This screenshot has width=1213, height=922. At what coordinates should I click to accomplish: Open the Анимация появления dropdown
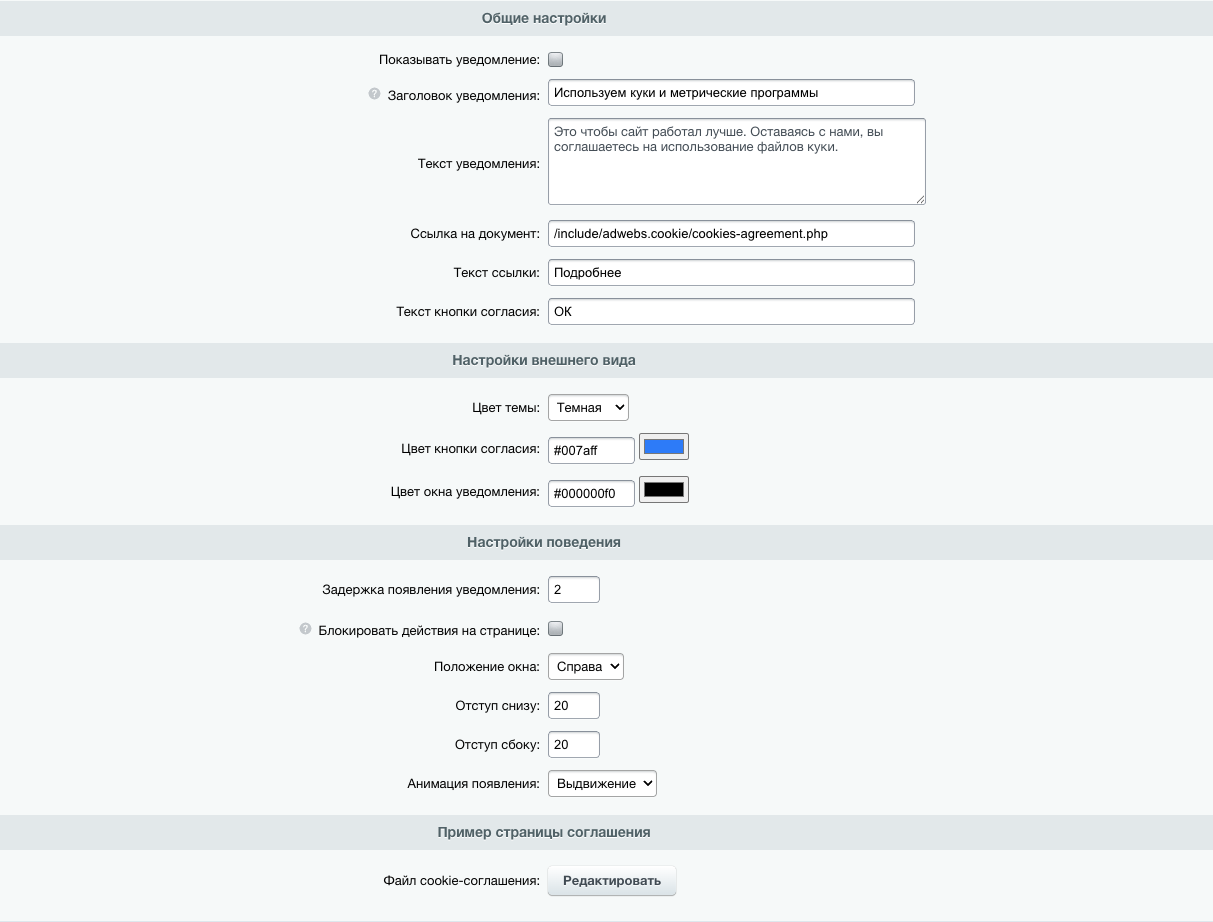[602, 784]
